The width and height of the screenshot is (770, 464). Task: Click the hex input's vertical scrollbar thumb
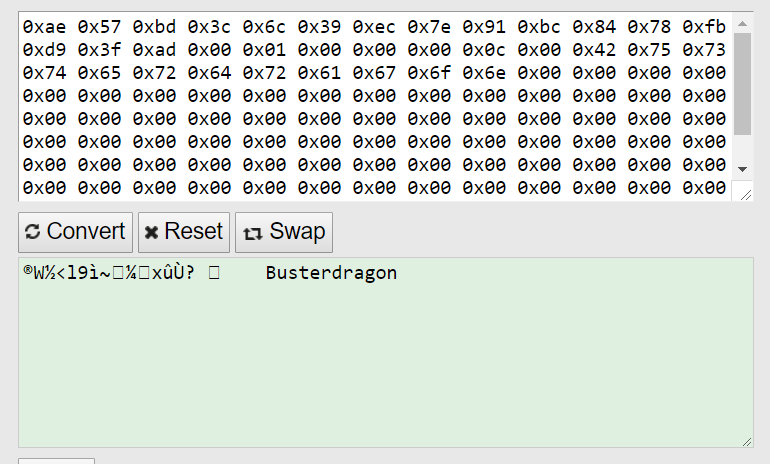(742, 83)
